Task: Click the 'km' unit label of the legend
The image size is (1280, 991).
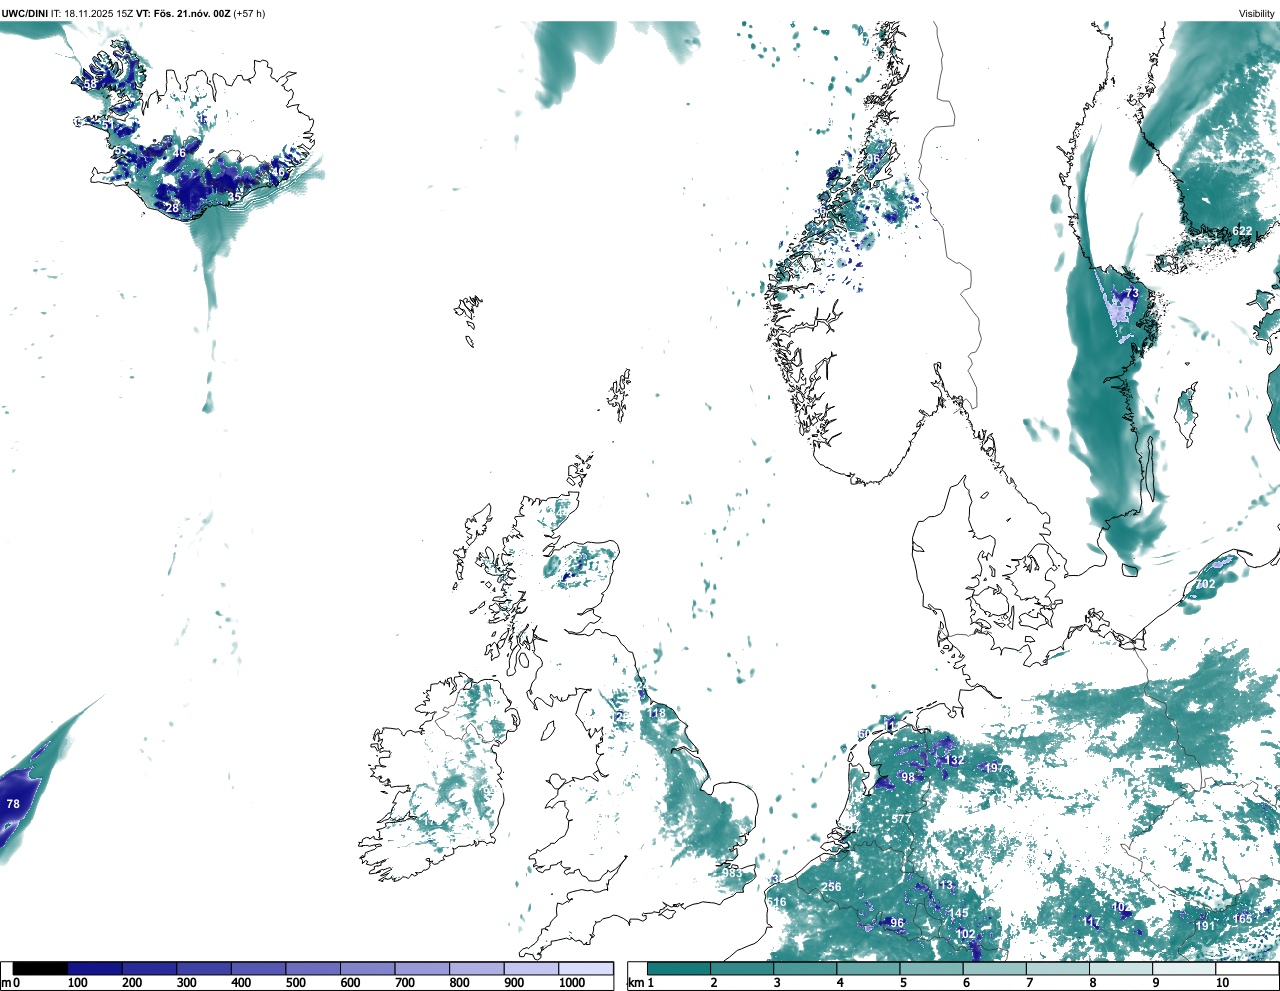Action: 635,983
